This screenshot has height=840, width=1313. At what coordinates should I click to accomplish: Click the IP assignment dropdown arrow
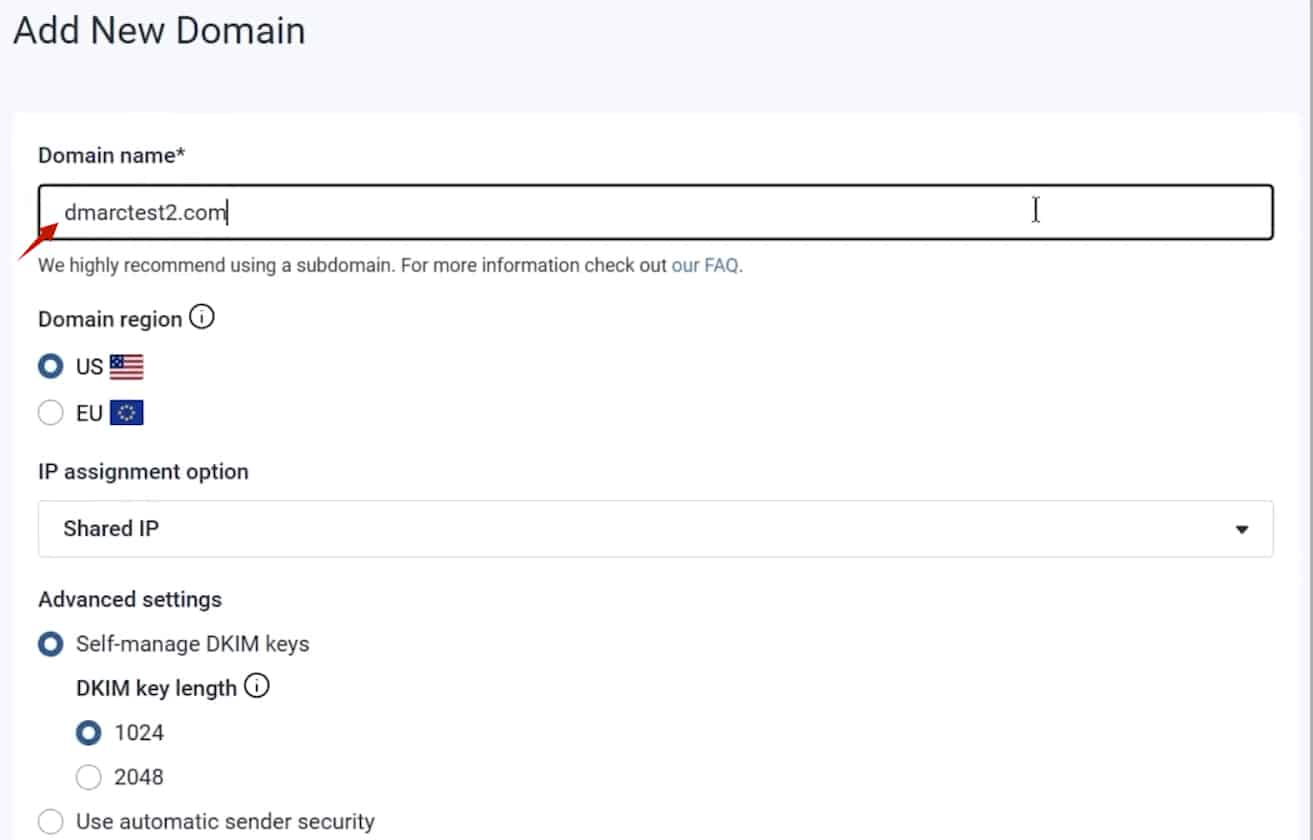tap(1242, 529)
